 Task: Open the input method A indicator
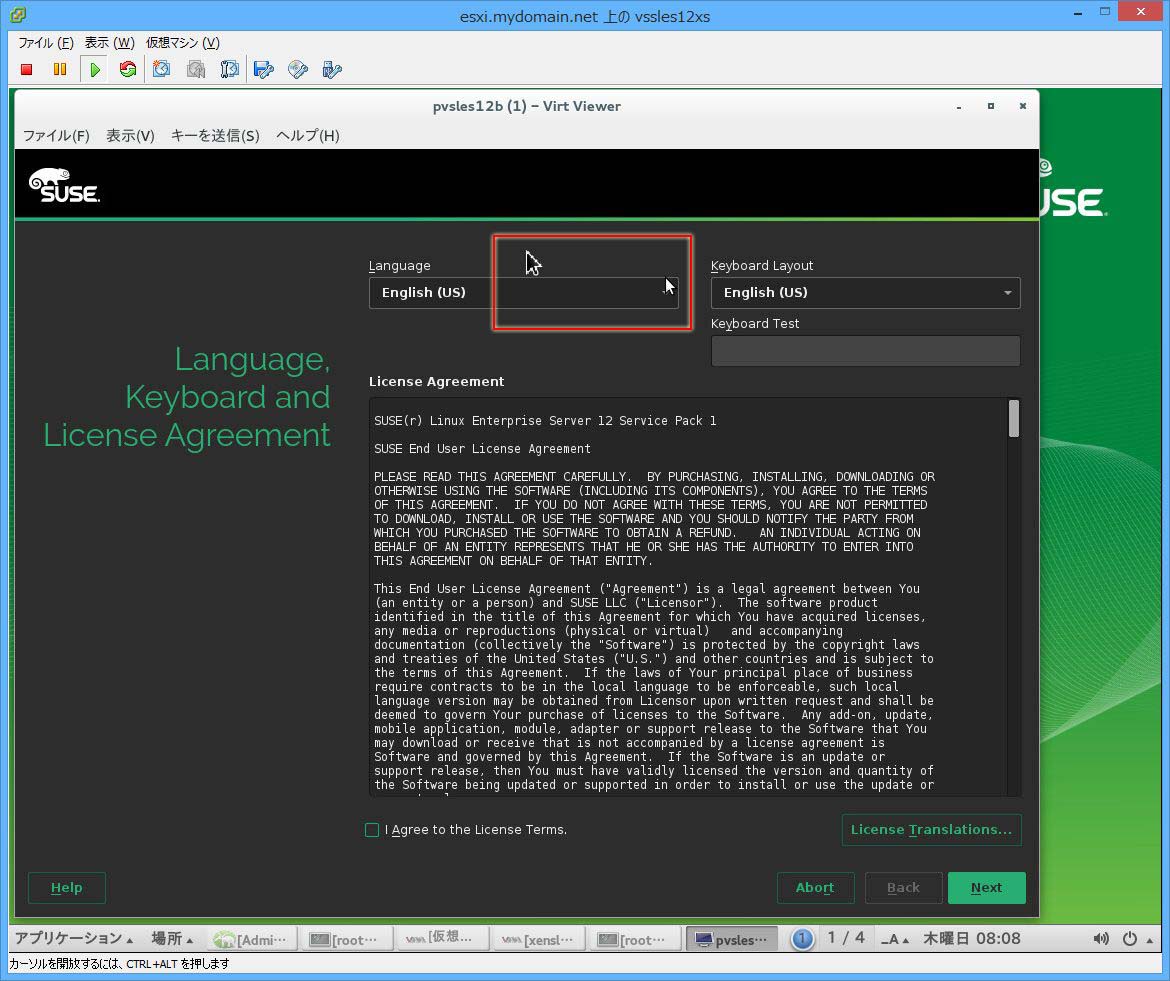(x=894, y=938)
